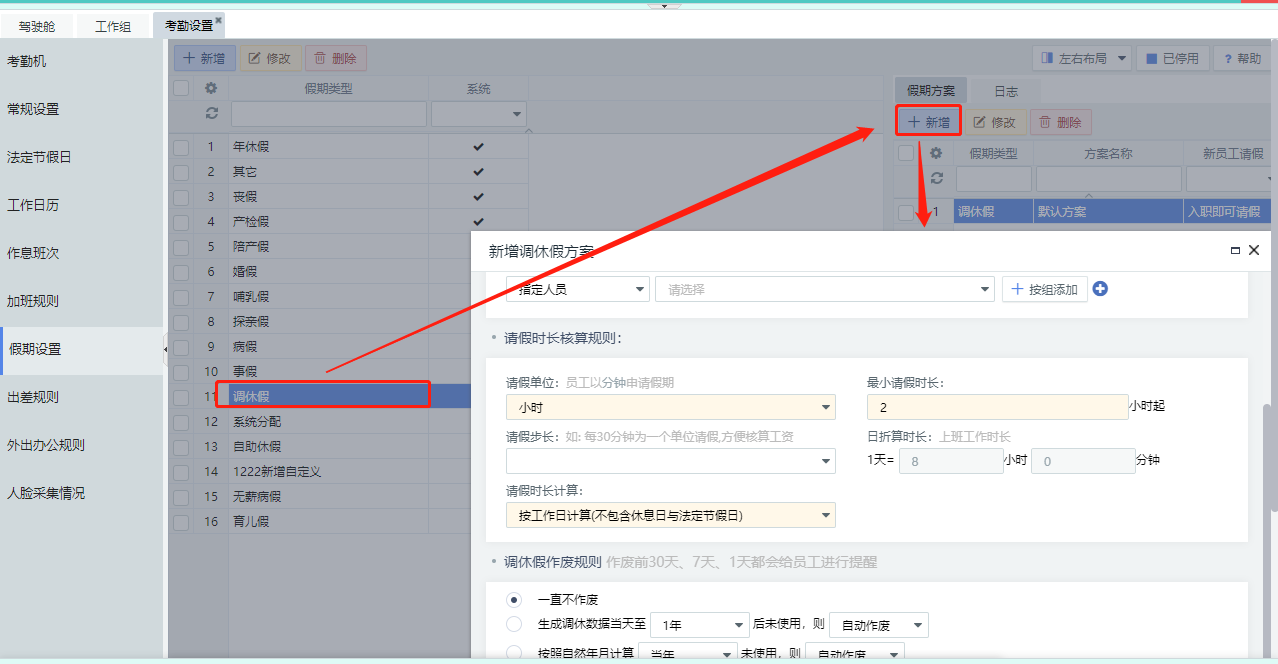Screen dimensions: 1278x664
Task: Click the blue plus circle icon beside 按组添加
Action: [x=1101, y=289]
